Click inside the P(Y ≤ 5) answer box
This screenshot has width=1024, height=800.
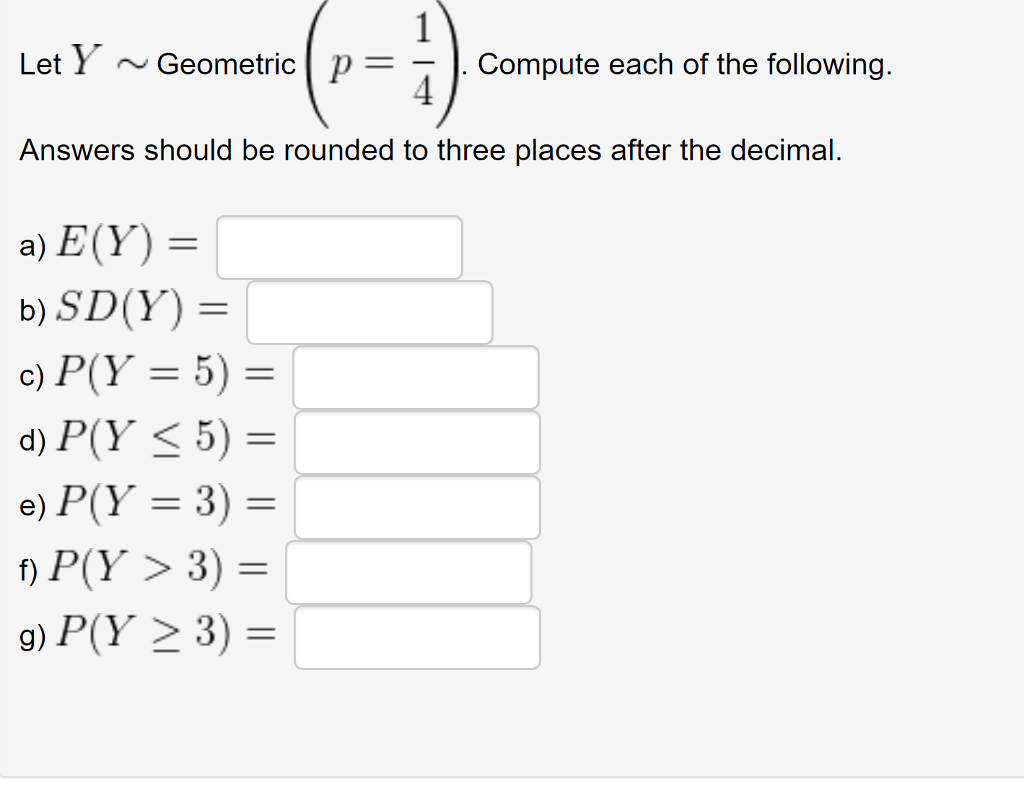(417, 441)
